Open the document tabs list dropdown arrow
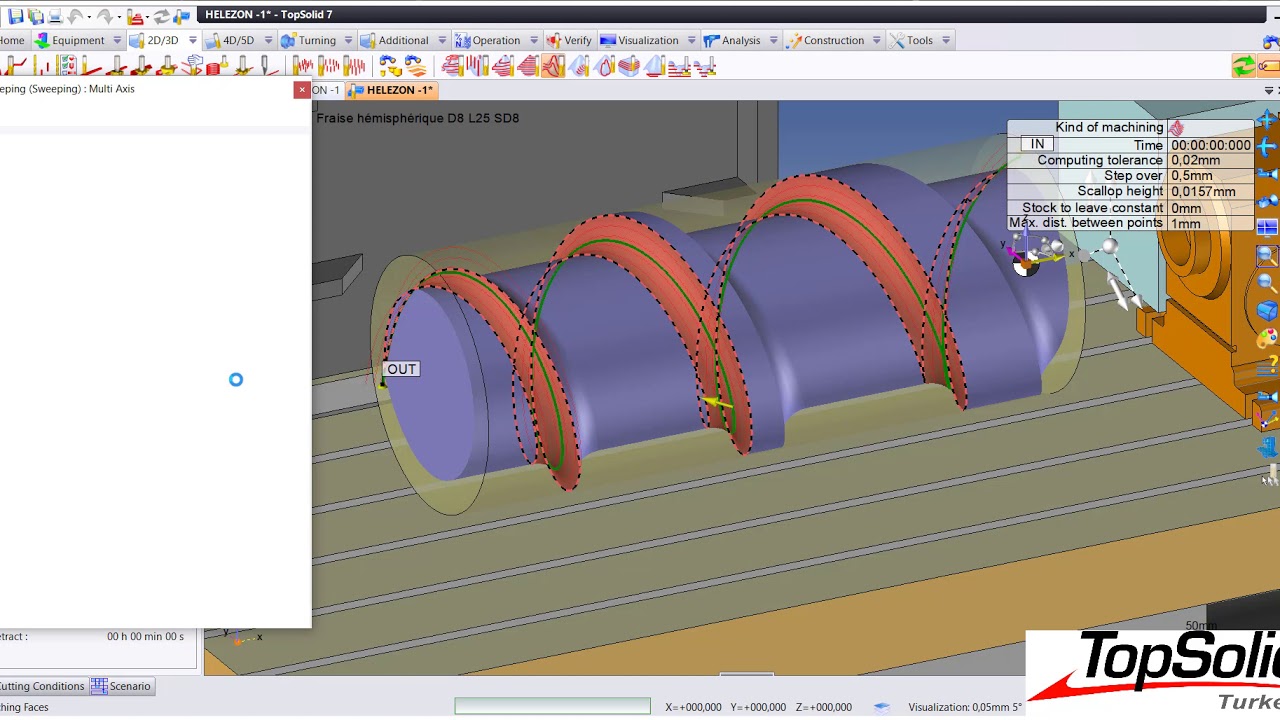 click(1269, 90)
